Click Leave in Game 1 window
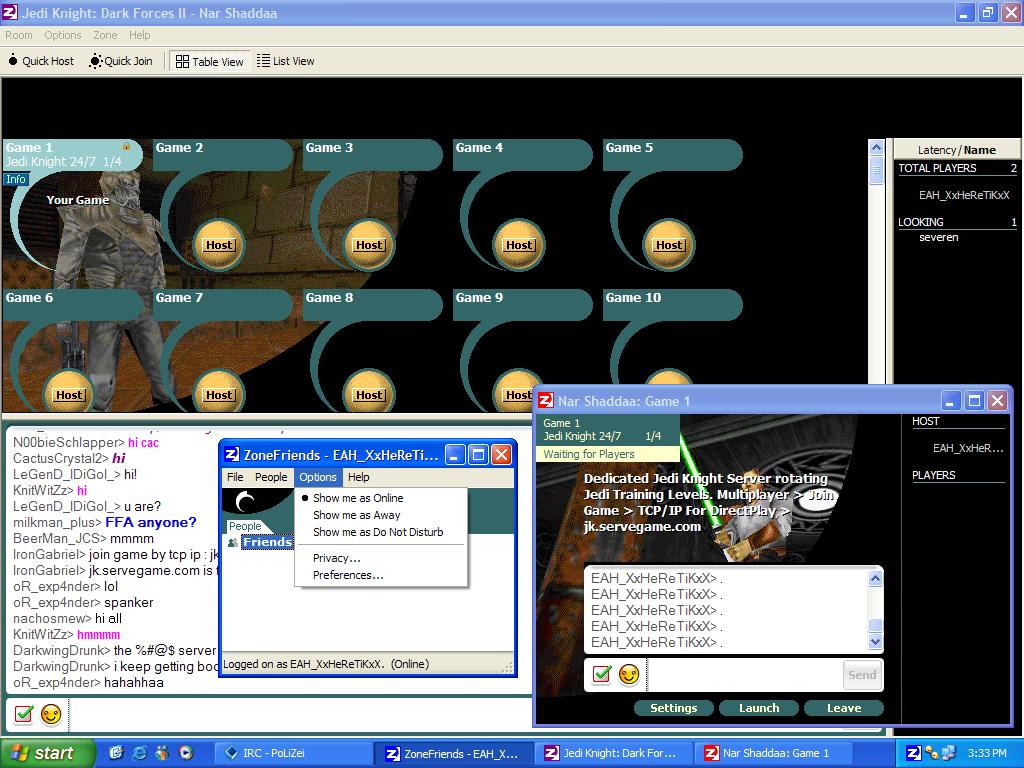 click(x=844, y=708)
